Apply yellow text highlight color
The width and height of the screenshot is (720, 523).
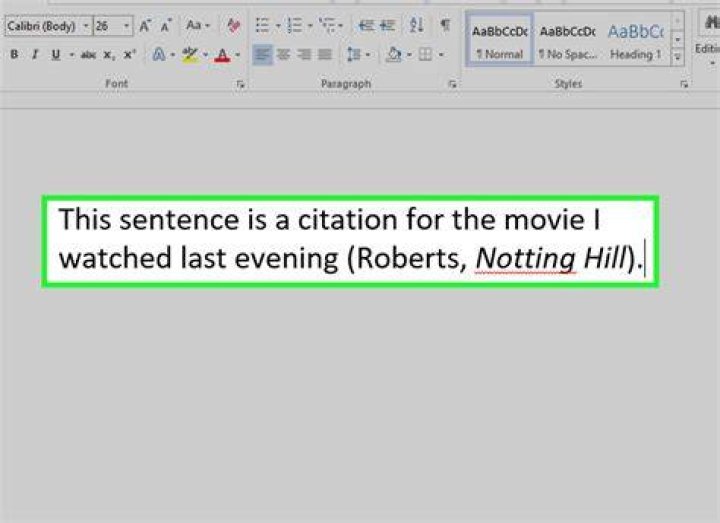coord(190,55)
